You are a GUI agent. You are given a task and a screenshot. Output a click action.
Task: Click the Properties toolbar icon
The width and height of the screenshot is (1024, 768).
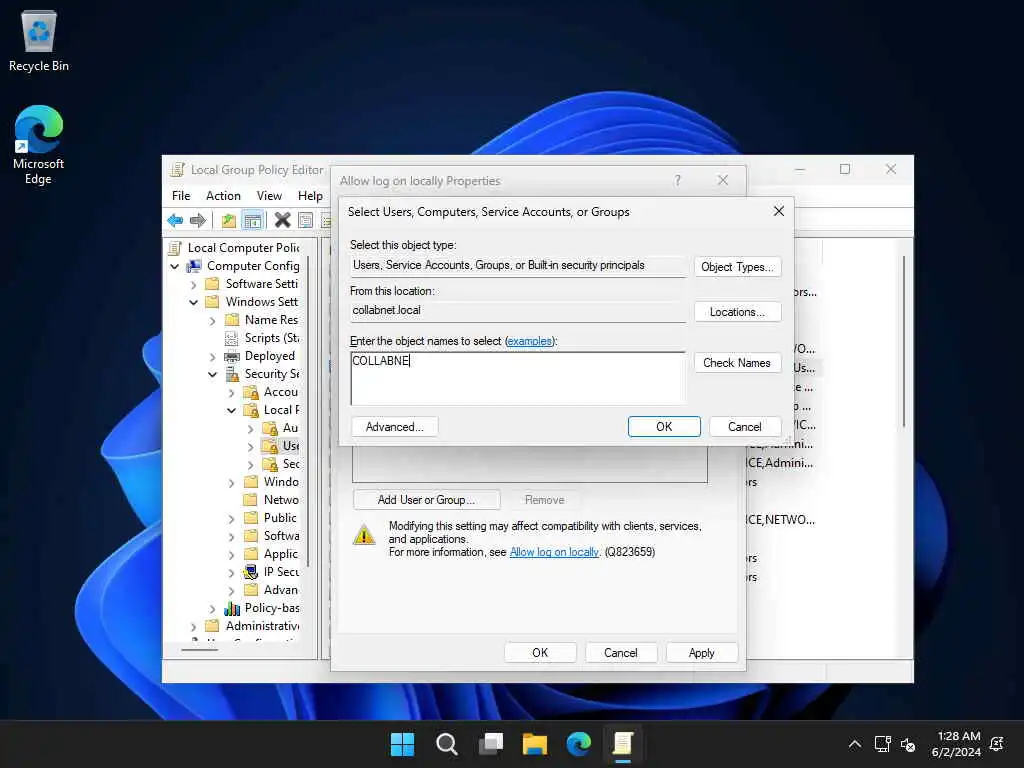[305, 220]
